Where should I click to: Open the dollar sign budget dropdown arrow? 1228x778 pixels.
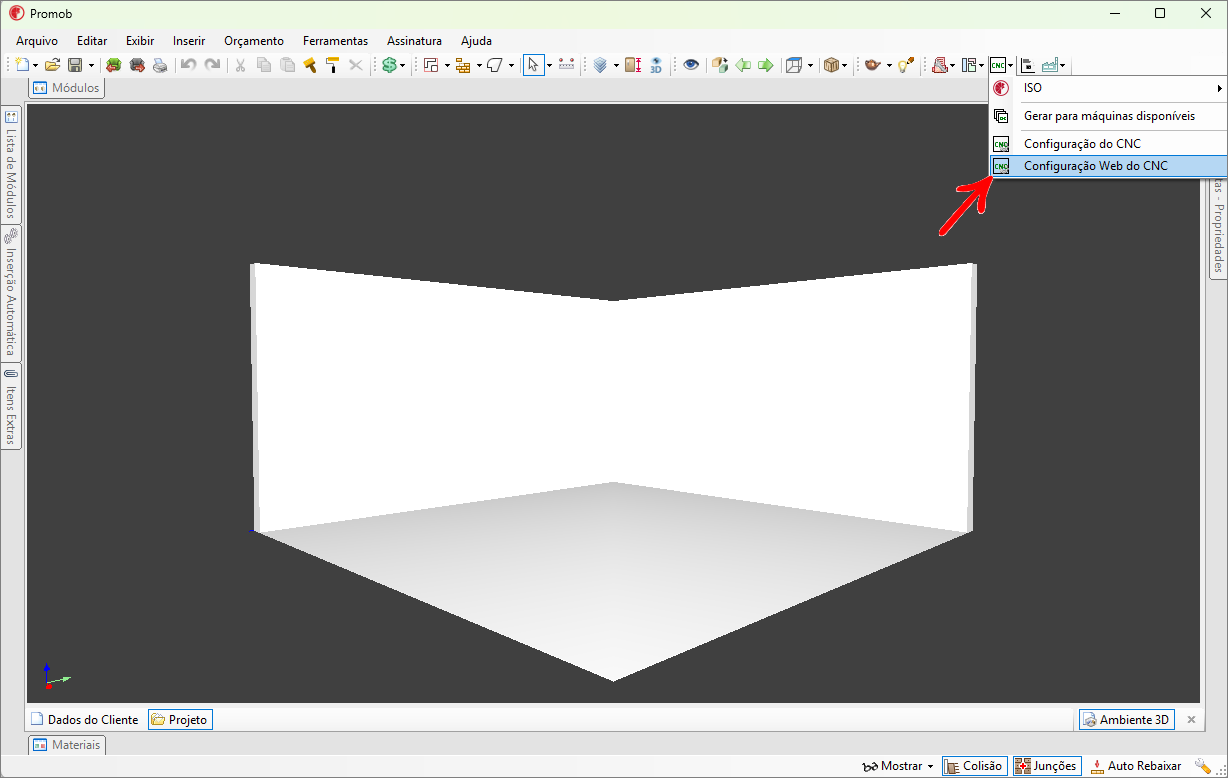pyautogui.click(x=403, y=66)
